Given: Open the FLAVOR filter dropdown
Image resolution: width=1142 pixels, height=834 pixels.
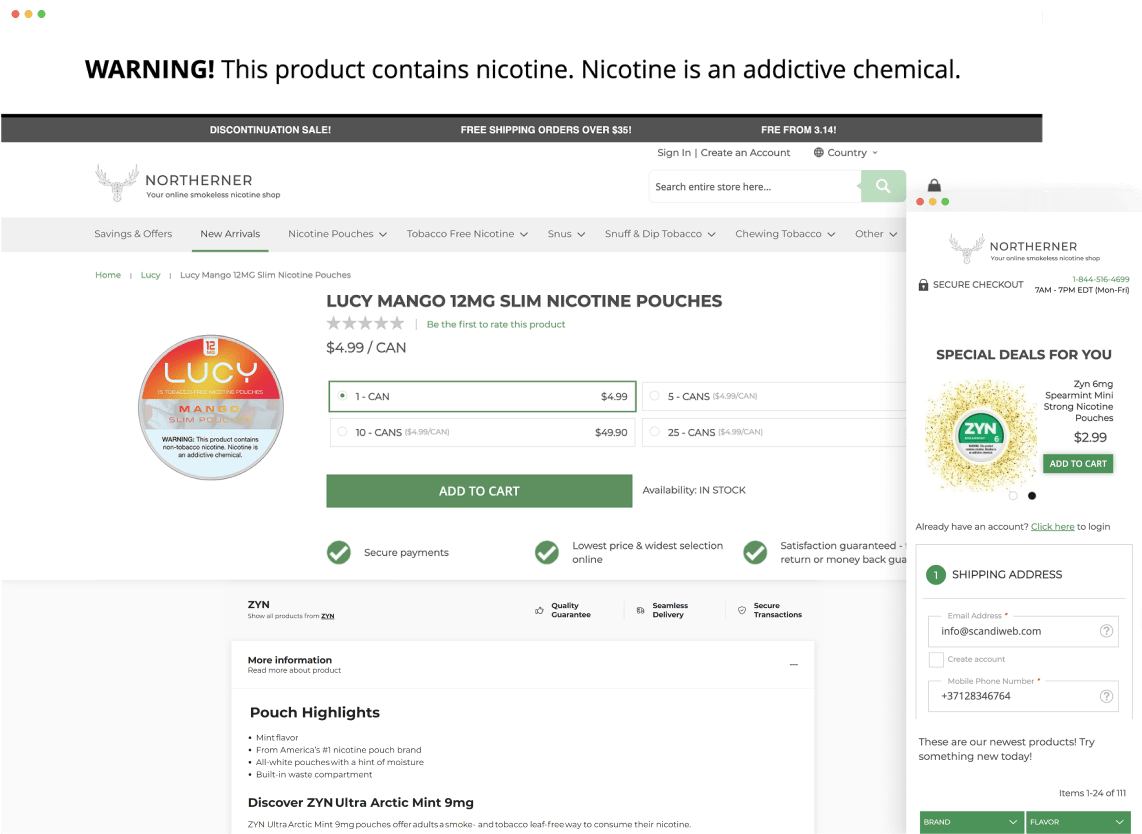Looking at the screenshot, I should point(1078,822).
